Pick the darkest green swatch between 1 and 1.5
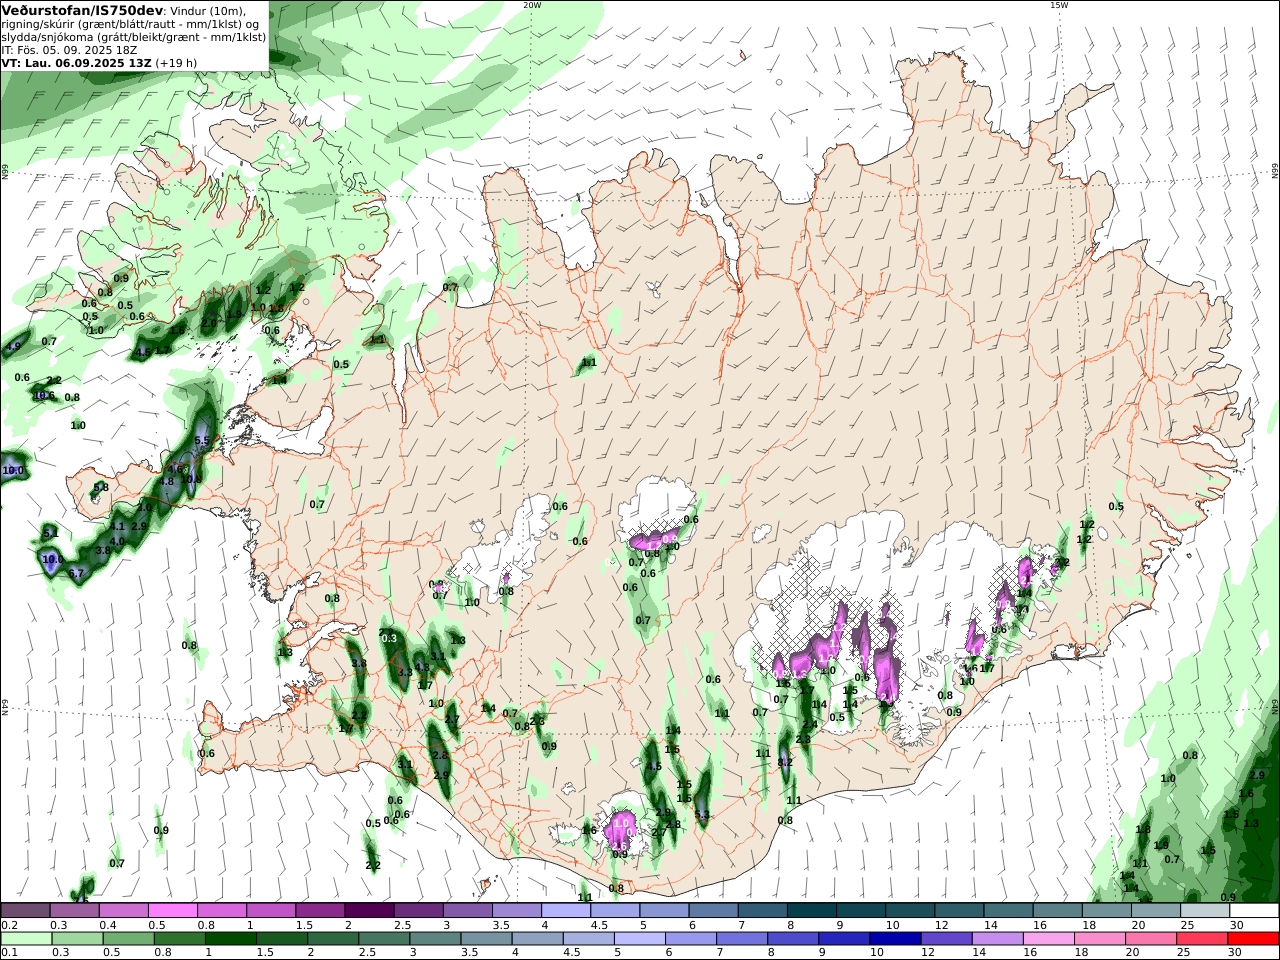The width and height of the screenshot is (1280, 960). [x=231, y=939]
